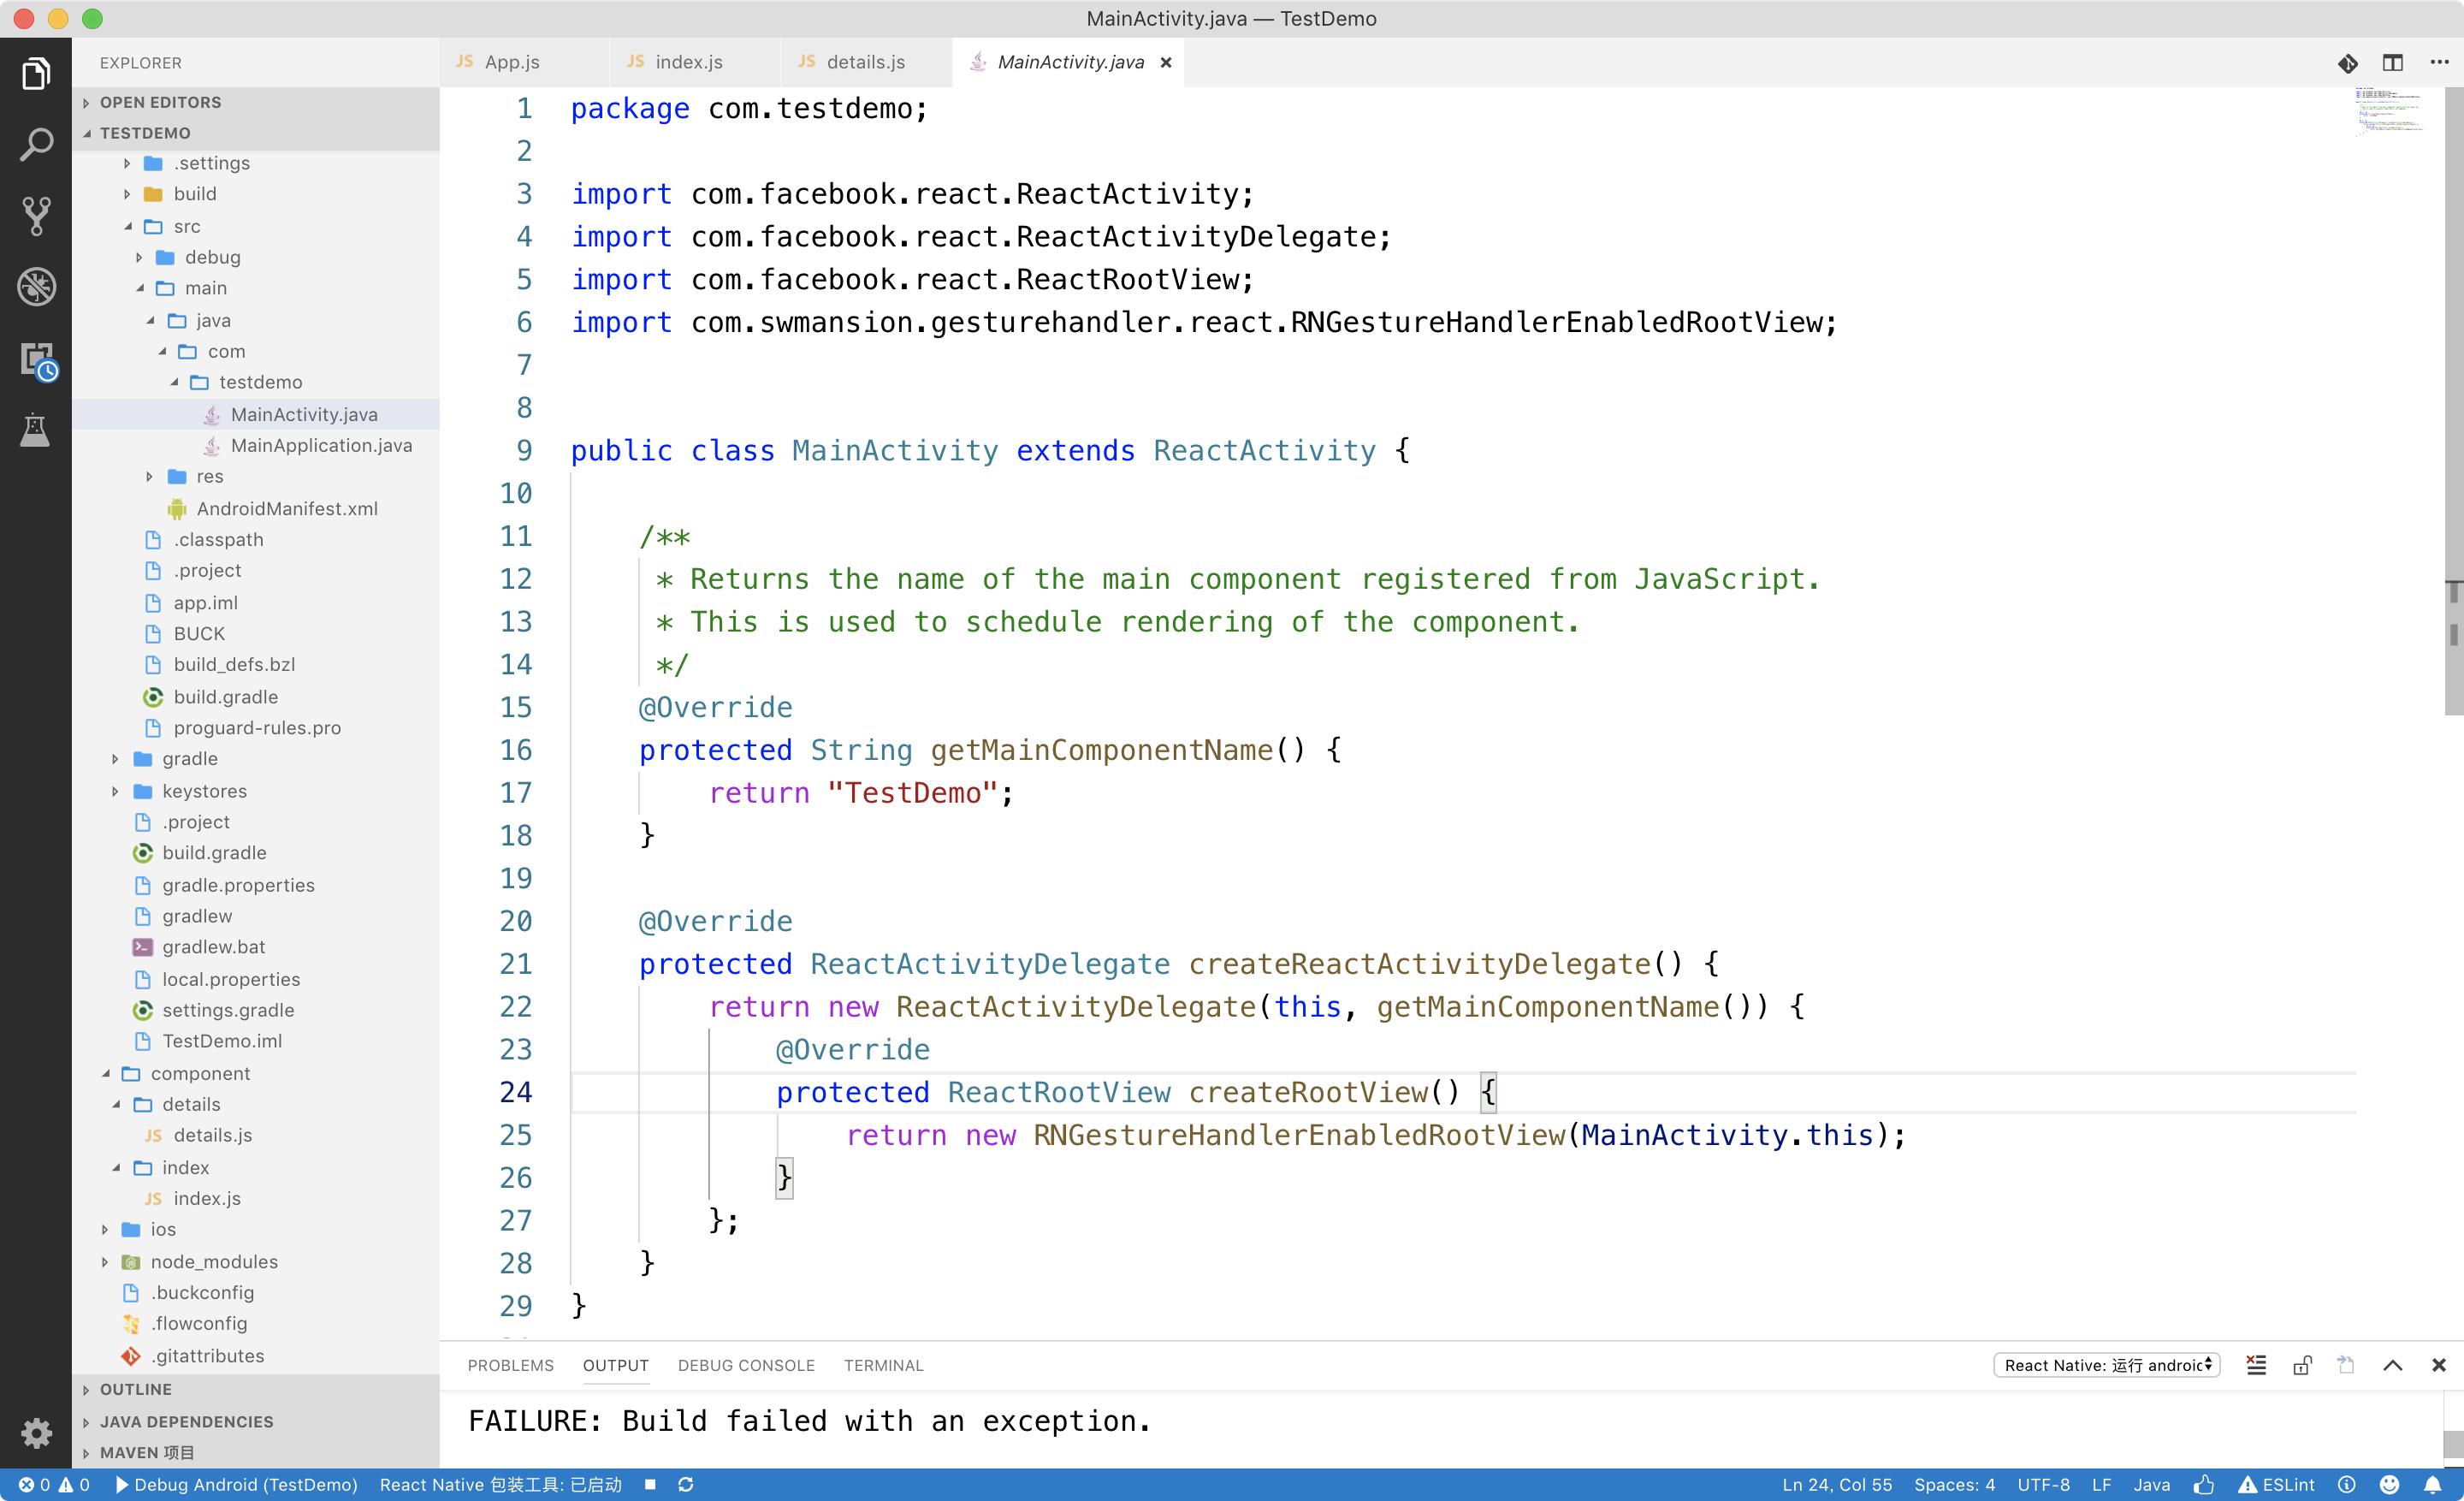
Task: Clear the output panel
Action: (x=2256, y=1365)
